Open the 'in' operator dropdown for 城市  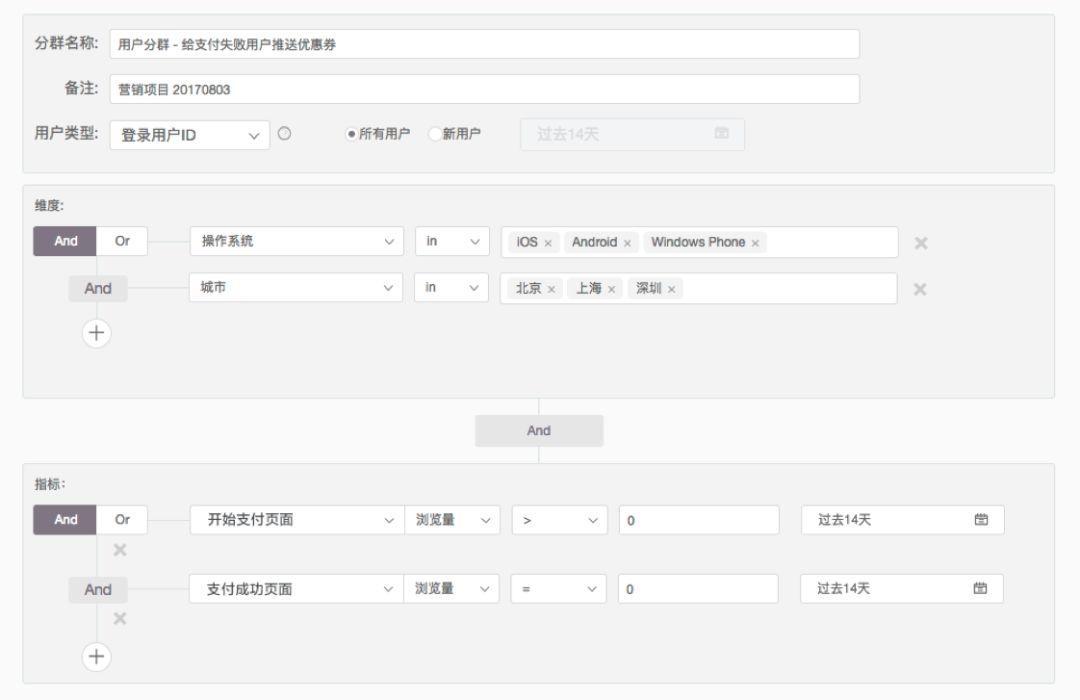pos(451,287)
